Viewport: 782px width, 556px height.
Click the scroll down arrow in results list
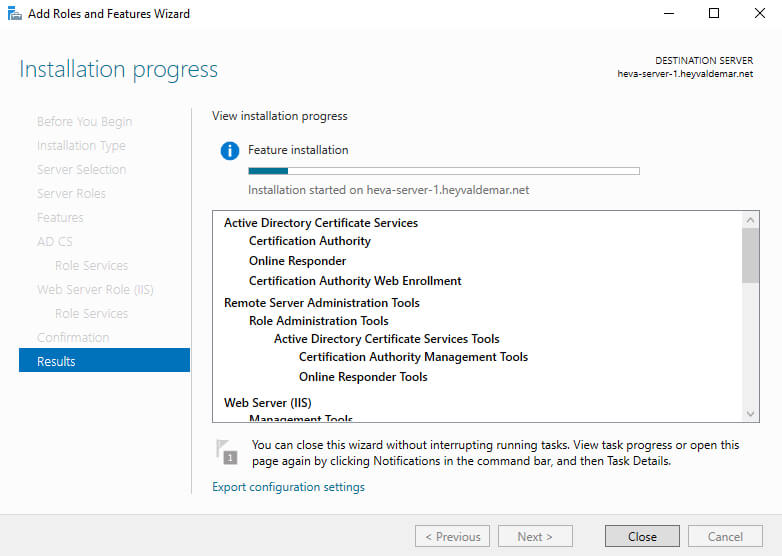[750, 413]
